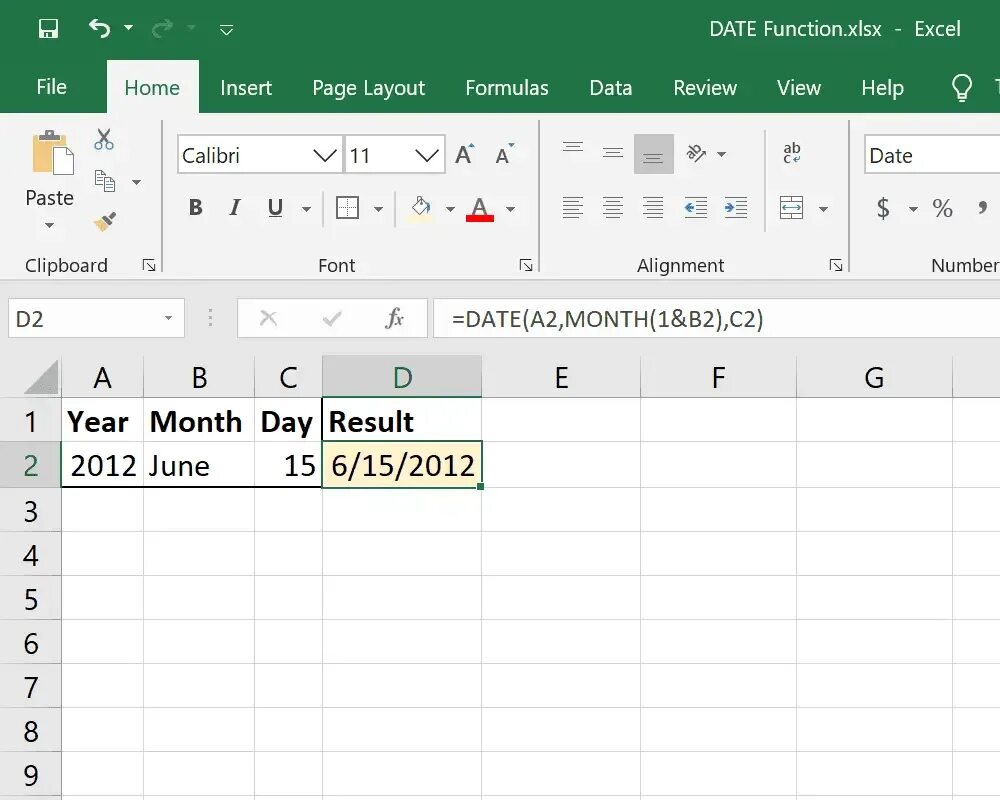Screen dimensions: 1000x800
Task: Open the Borders dropdown arrow
Action: pyautogui.click(x=378, y=209)
